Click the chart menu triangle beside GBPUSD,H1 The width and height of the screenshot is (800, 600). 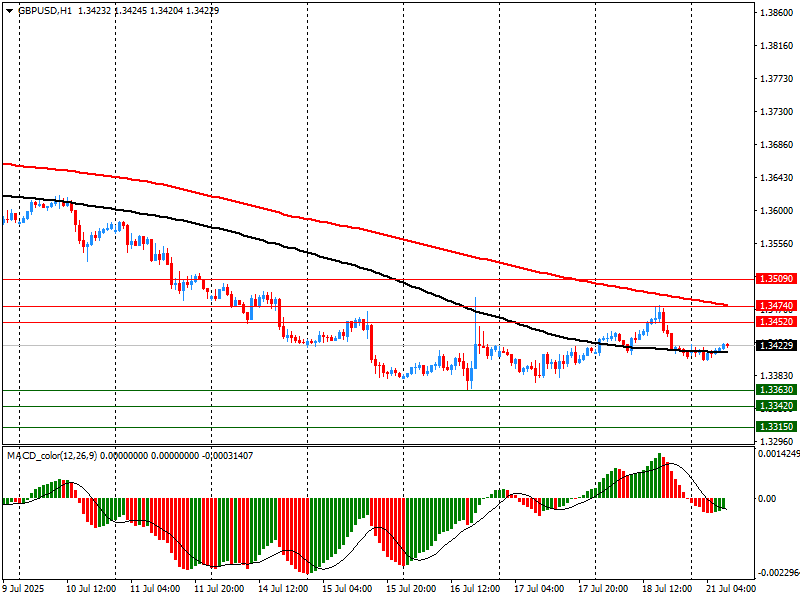click(9, 11)
